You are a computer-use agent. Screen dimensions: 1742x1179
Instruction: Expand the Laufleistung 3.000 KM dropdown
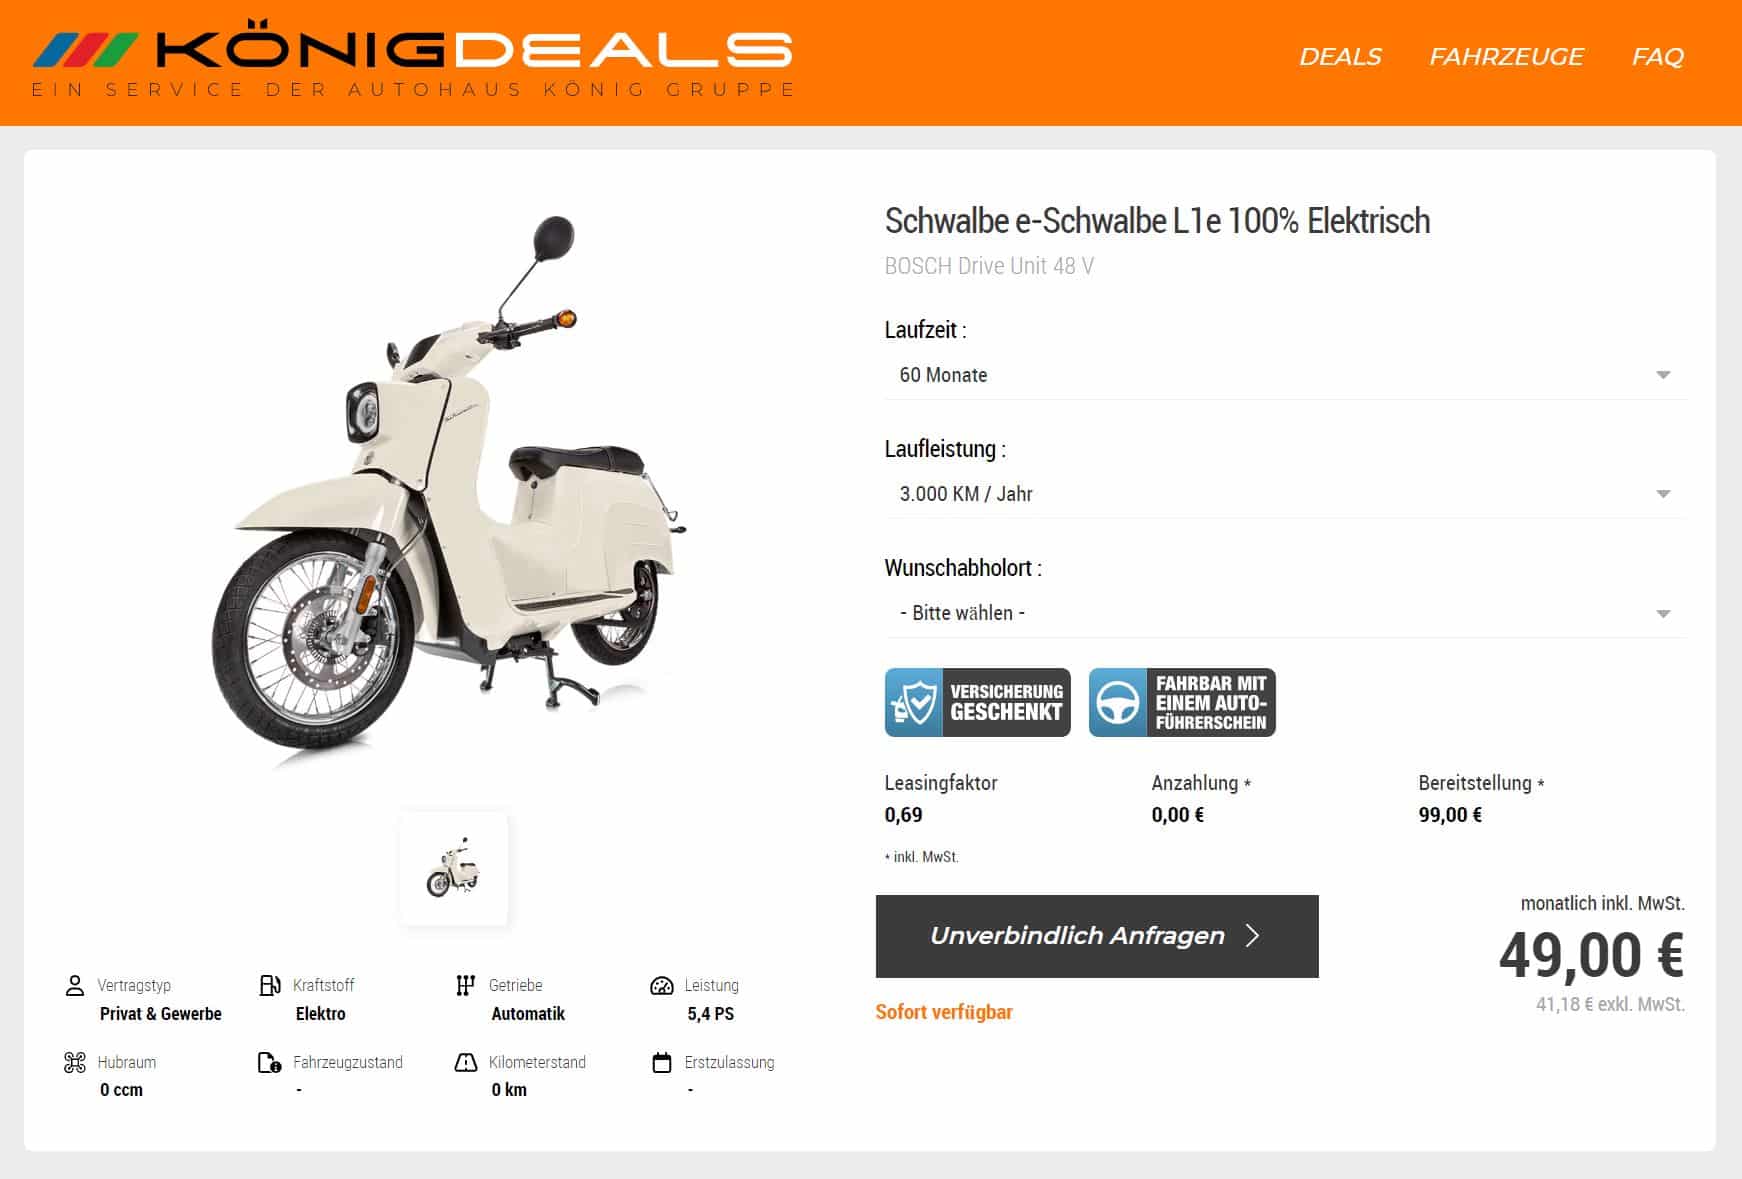pyautogui.click(x=1285, y=494)
